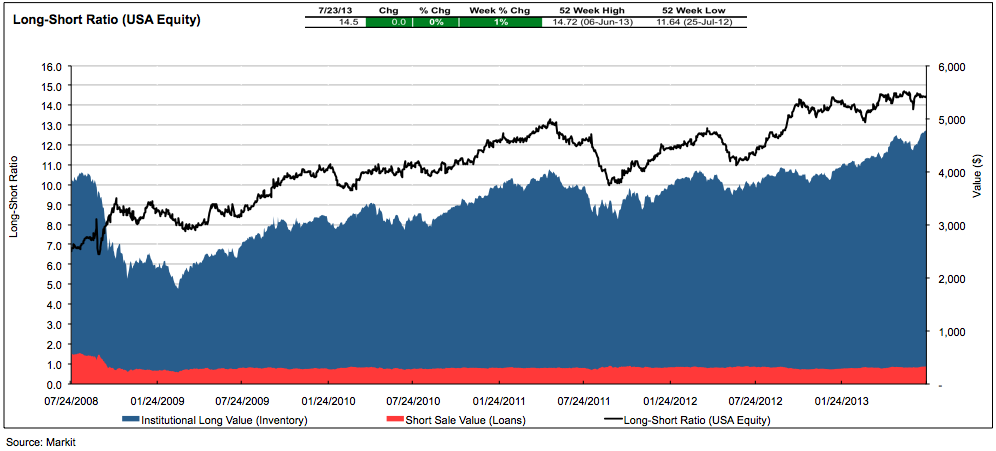Click the 'Source: Markit' text

41,442
